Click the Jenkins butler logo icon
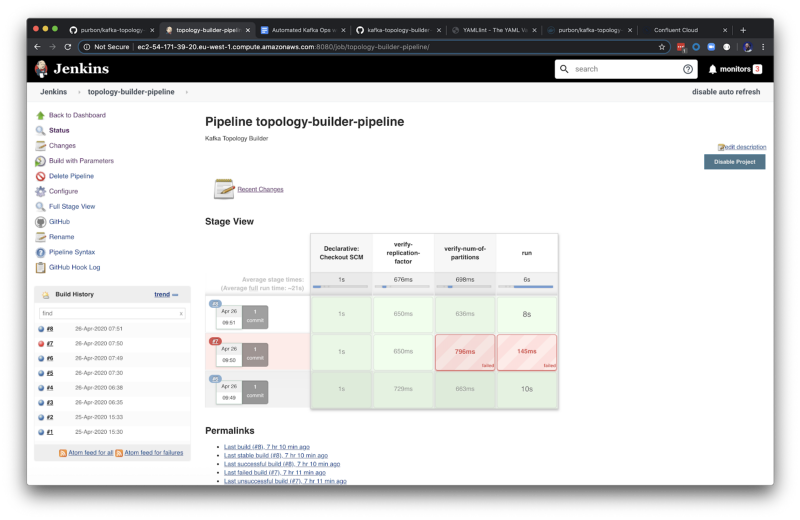 (x=41, y=68)
